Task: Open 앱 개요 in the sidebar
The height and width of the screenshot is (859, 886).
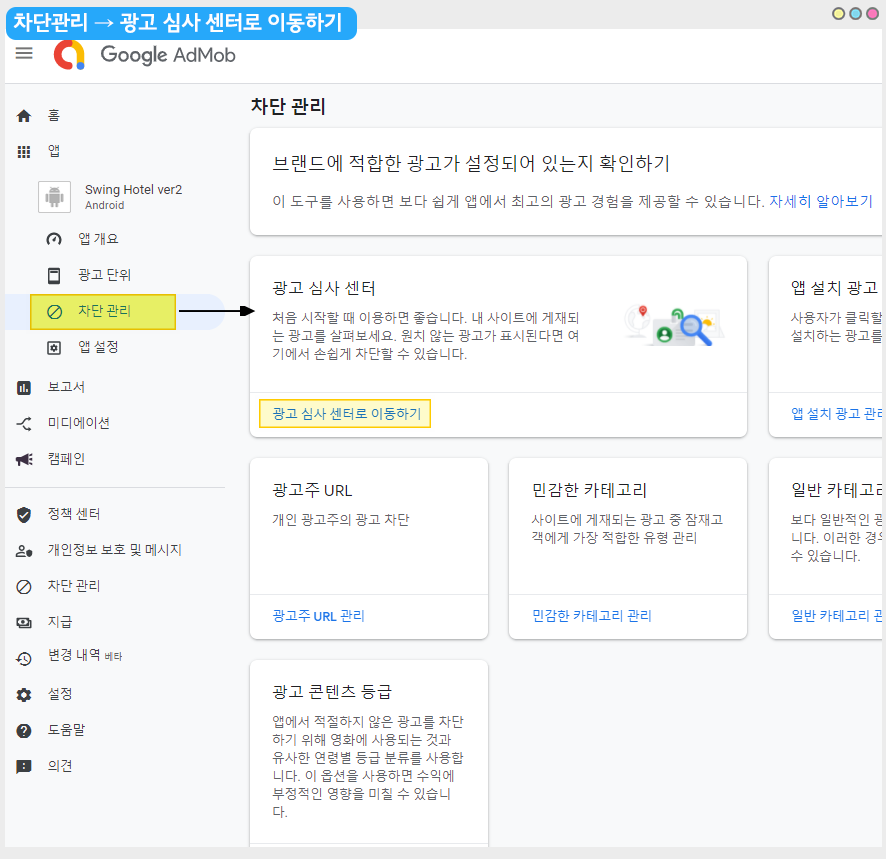Action: [98, 239]
